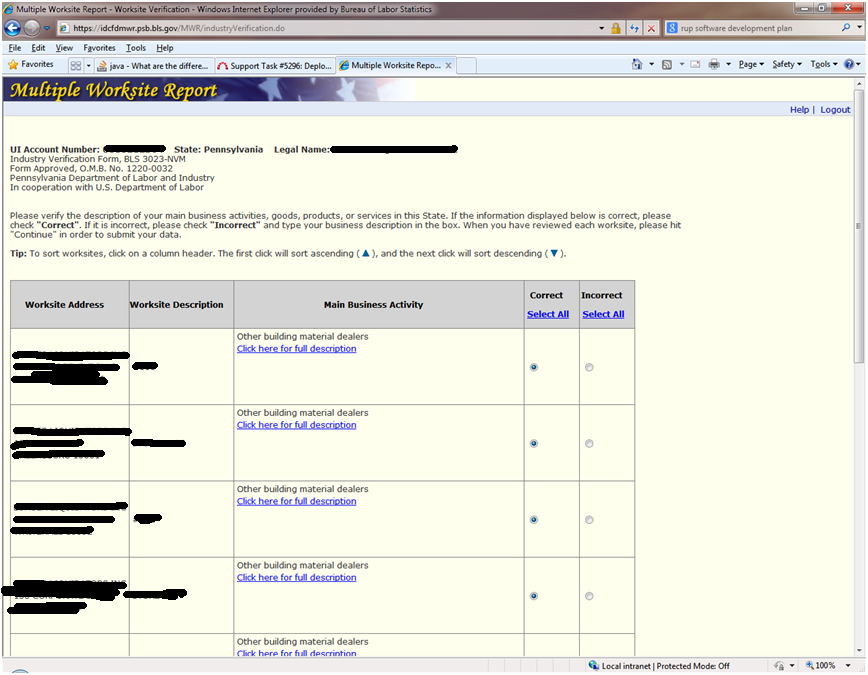Open the Quick Tabs grid icon
Image resolution: width=868 pixels, height=675 pixels.
pyautogui.click(x=76, y=66)
